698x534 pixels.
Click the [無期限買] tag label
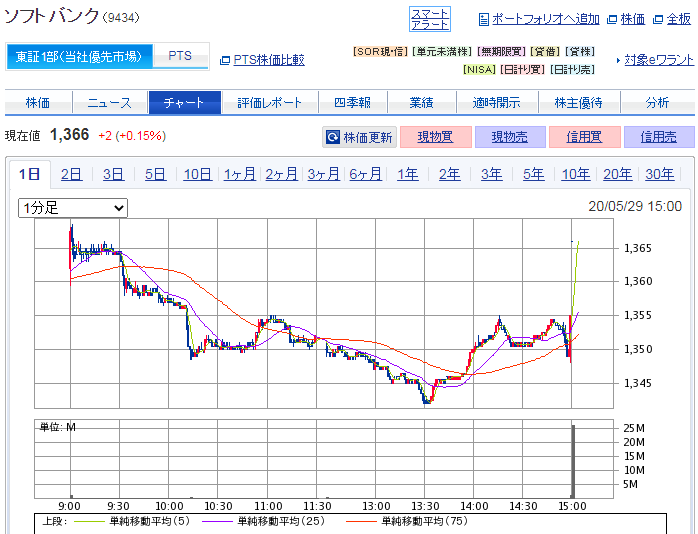point(501,52)
